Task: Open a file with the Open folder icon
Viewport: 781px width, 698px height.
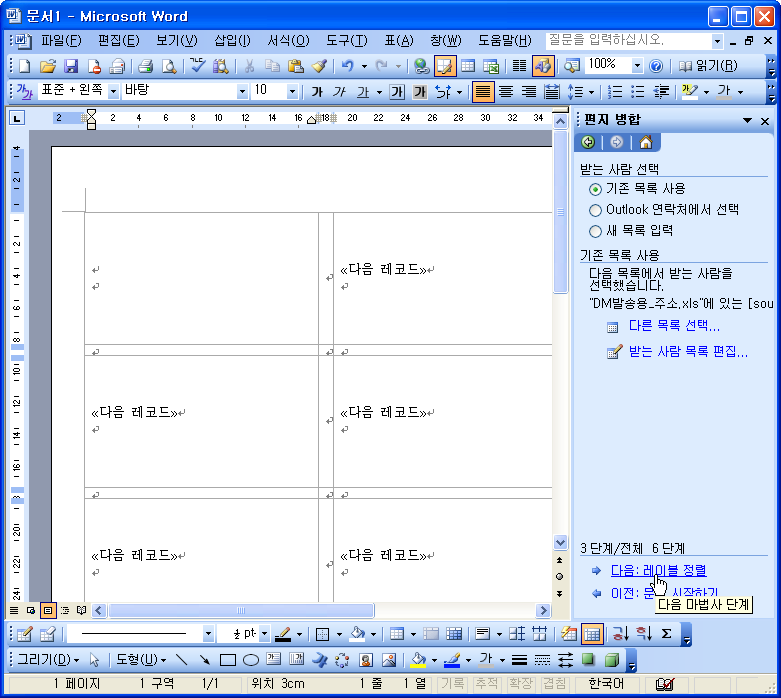Action: (x=47, y=66)
